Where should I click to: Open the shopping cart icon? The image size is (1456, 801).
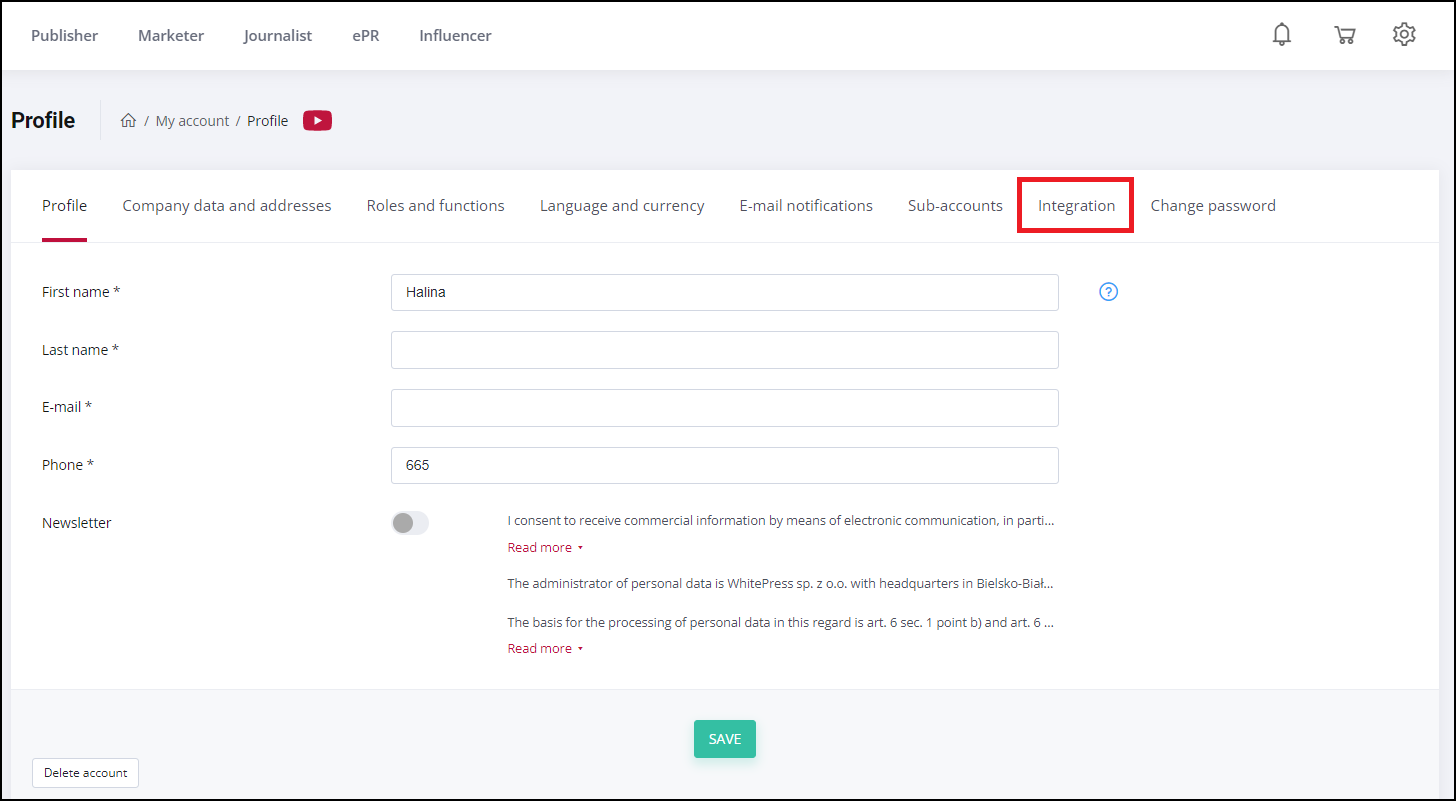coord(1344,35)
